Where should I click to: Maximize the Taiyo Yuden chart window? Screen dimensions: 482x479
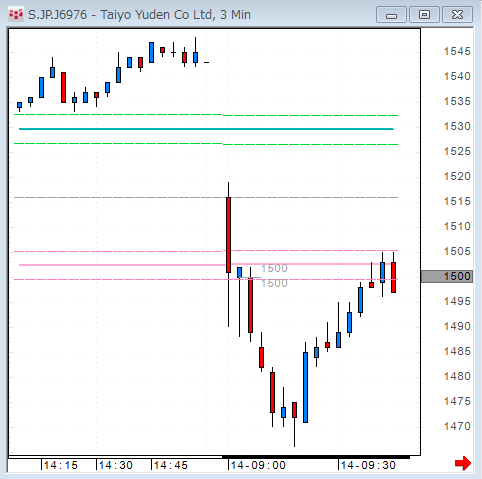click(x=424, y=15)
